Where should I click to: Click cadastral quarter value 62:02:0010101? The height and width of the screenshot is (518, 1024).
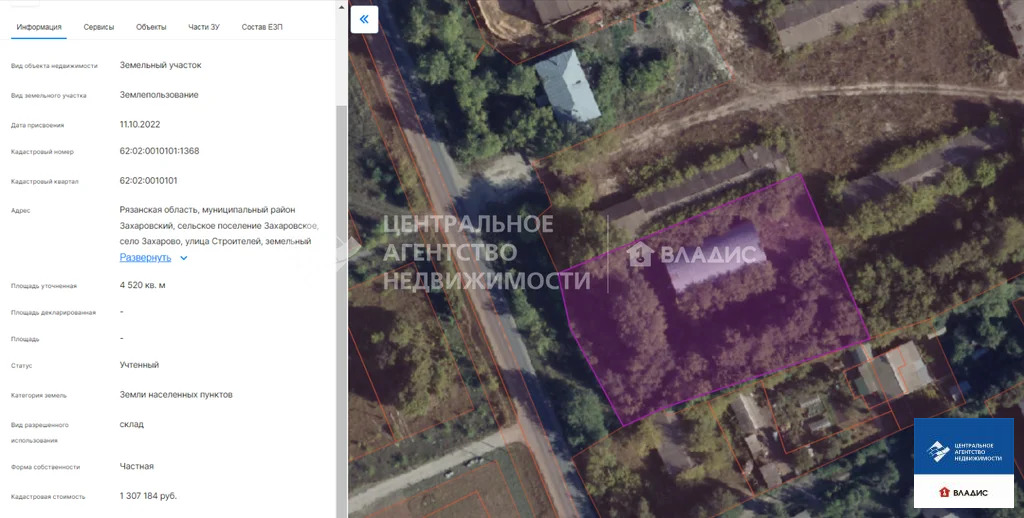[x=148, y=180]
